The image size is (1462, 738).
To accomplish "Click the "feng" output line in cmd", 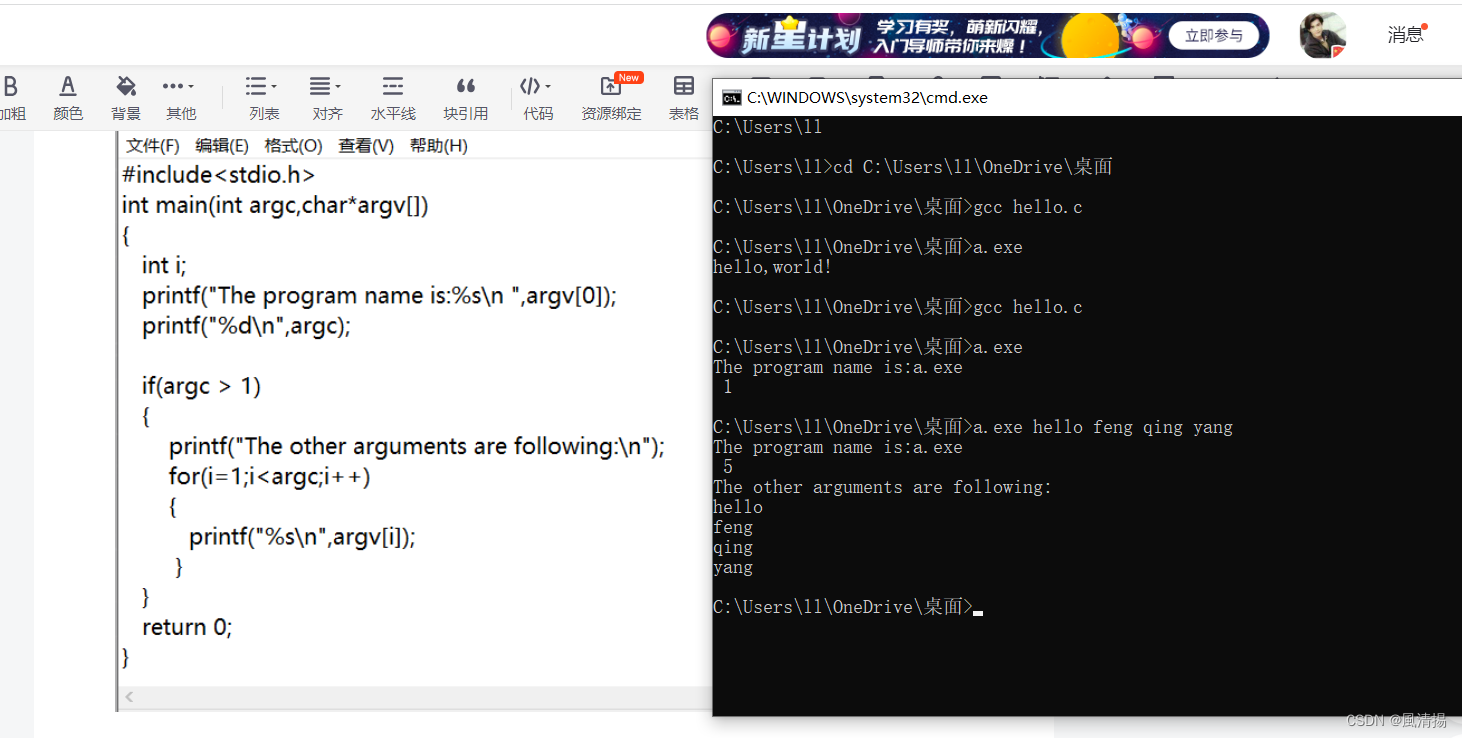I will 733,527.
